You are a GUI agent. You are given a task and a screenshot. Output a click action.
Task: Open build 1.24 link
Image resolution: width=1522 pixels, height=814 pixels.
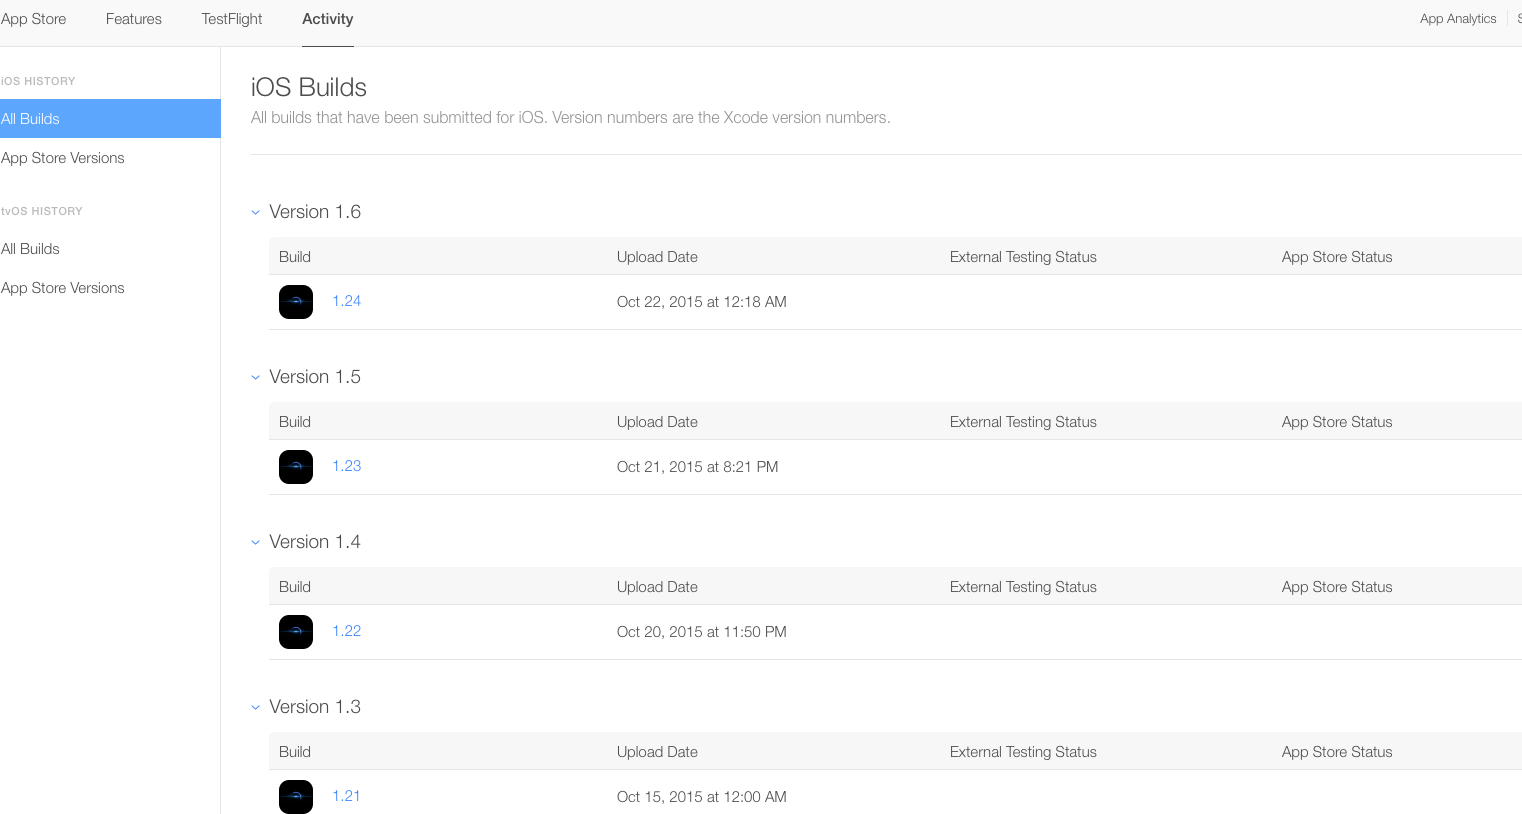tap(347, 301)
